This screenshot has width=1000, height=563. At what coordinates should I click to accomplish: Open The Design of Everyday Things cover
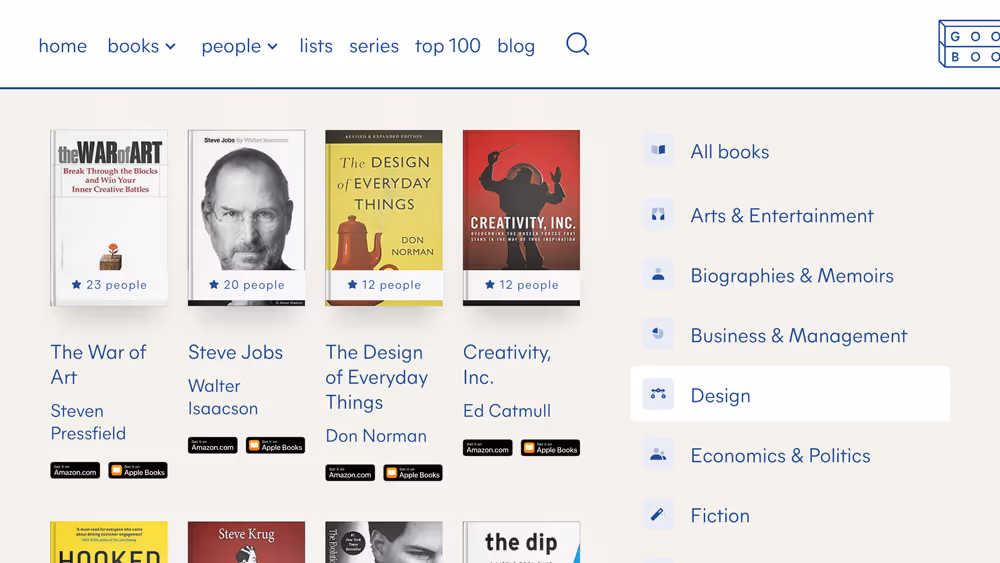(384, 218)
